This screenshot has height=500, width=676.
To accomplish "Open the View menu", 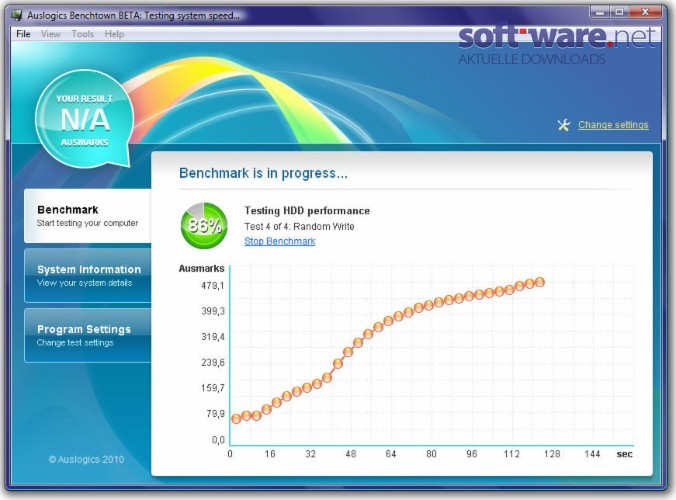I will [x=50, y=34].
